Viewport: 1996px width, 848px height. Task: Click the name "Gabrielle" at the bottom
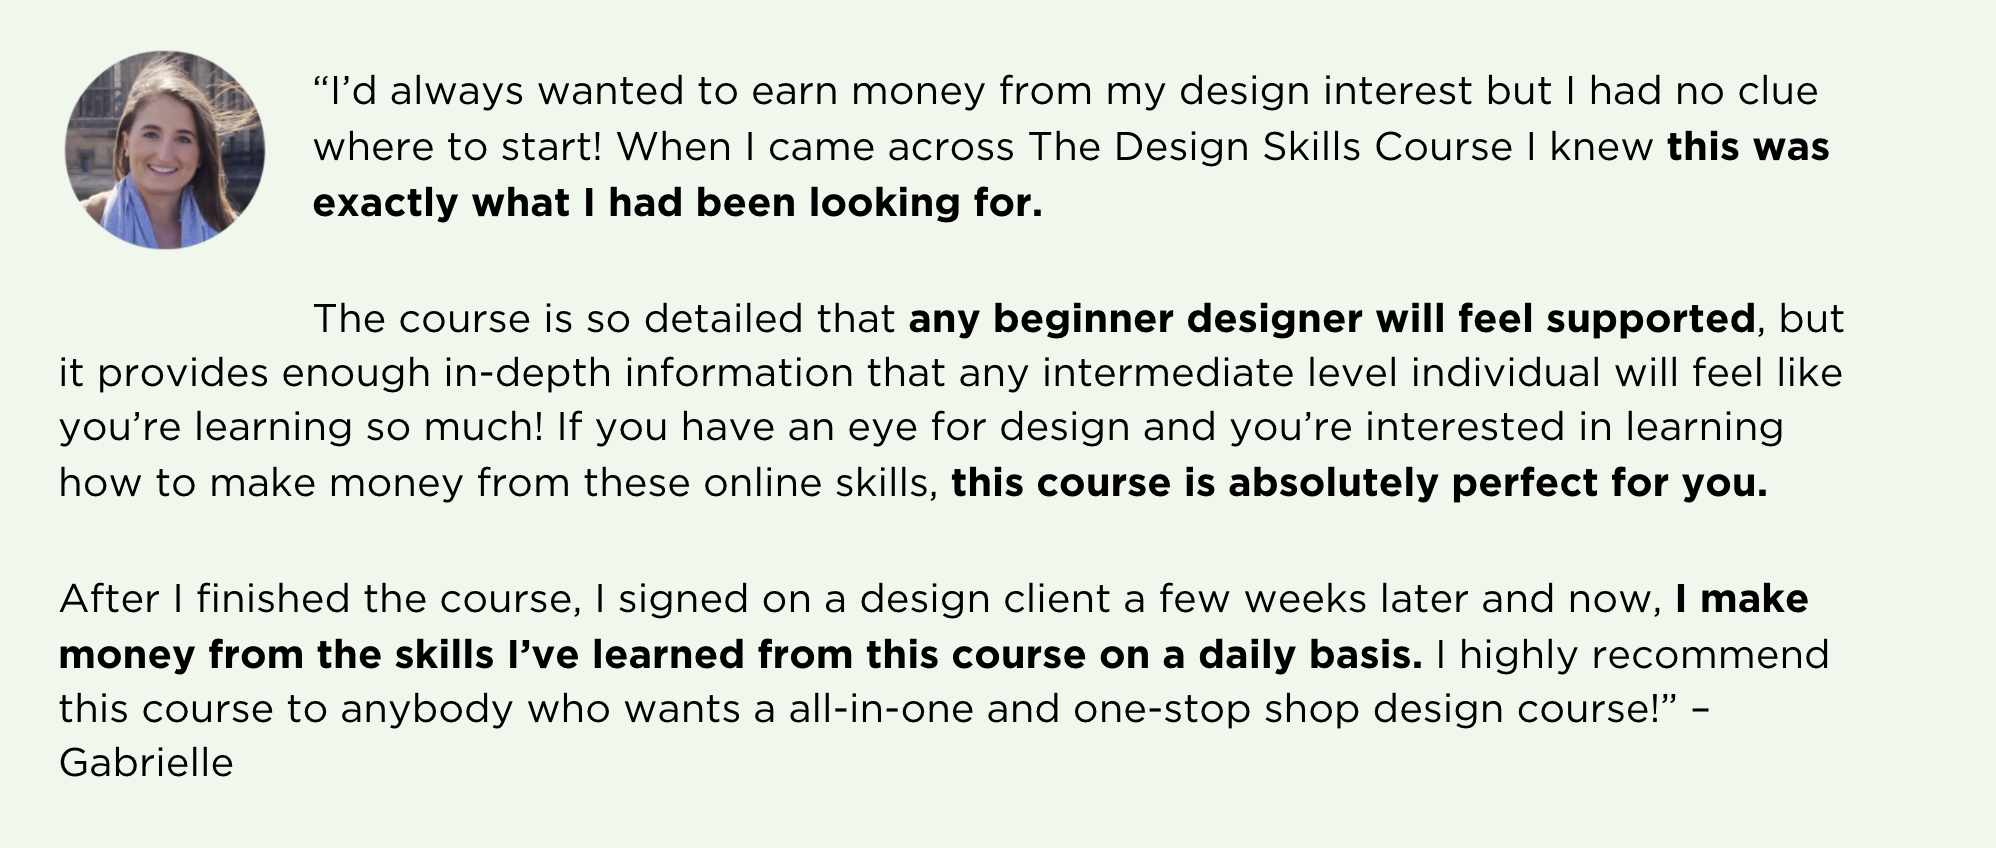coord(146,763)
